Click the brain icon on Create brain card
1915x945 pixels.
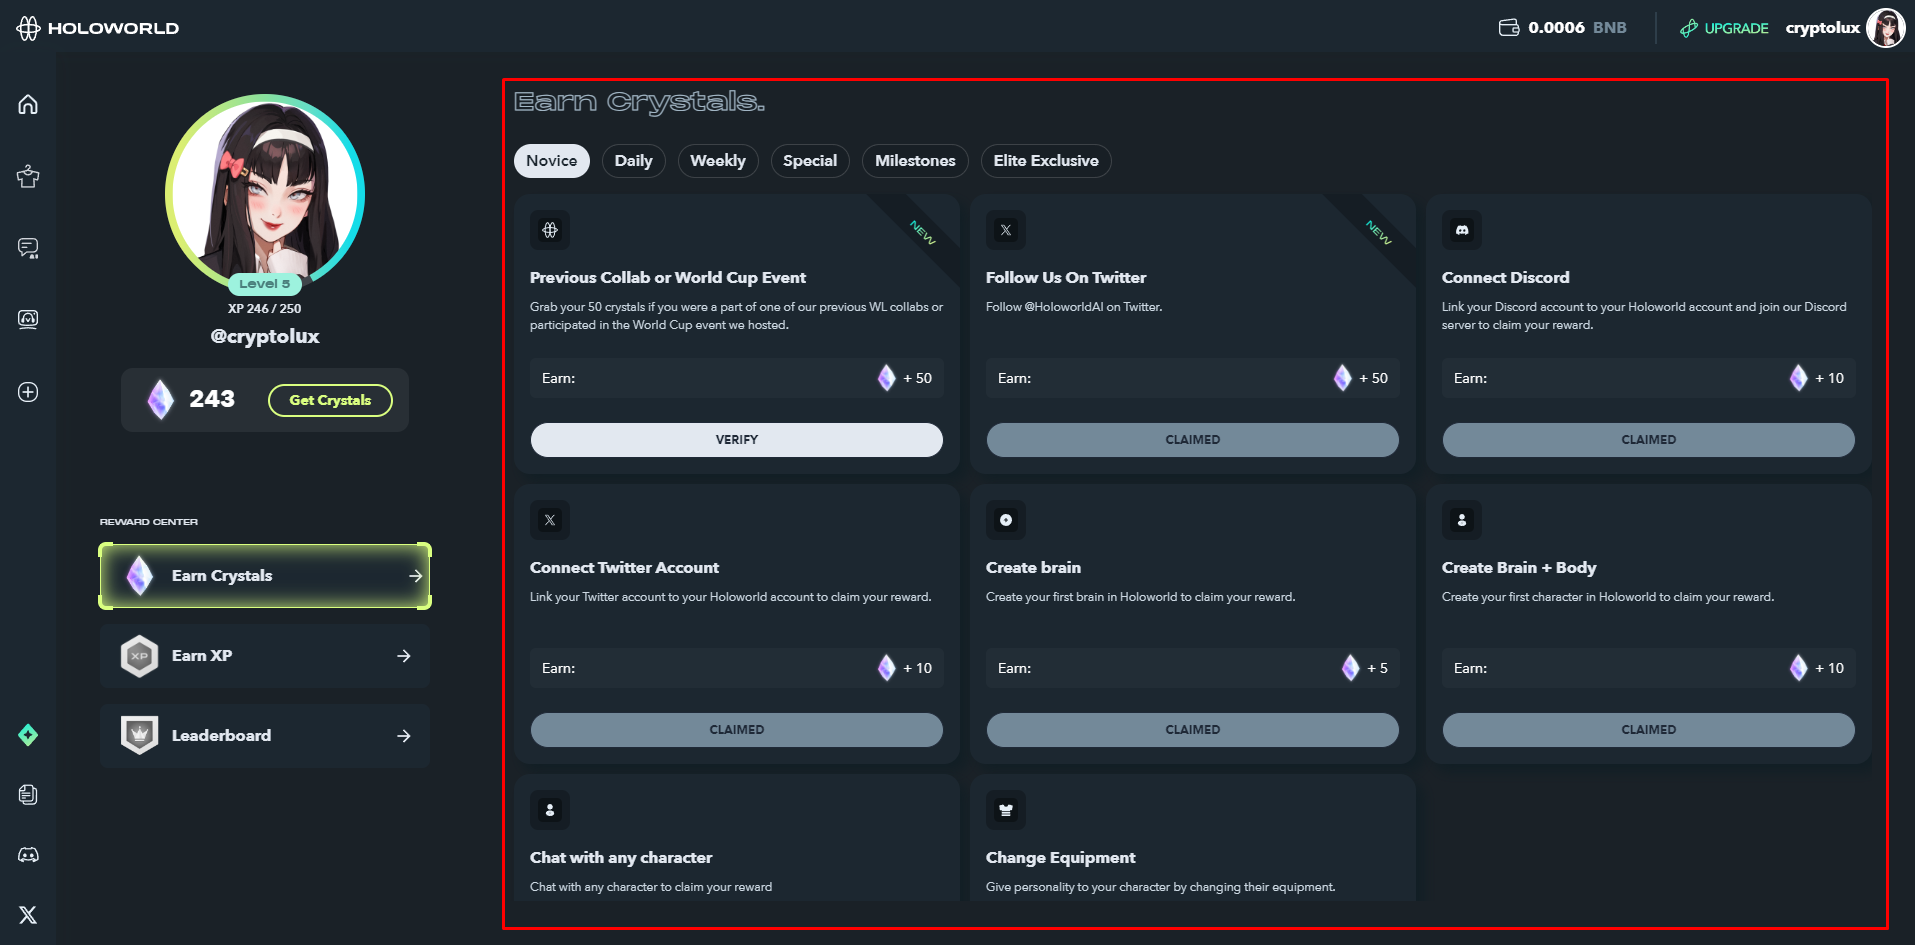click(1006, 520)
